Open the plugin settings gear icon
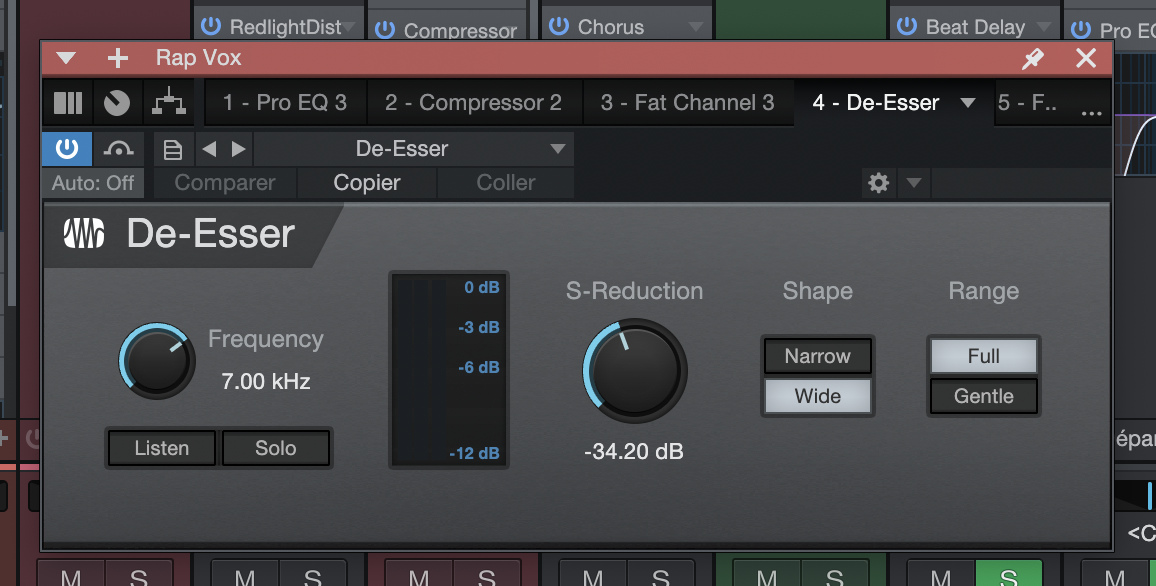Screen dimensions: 1156x586 (878, 183)
